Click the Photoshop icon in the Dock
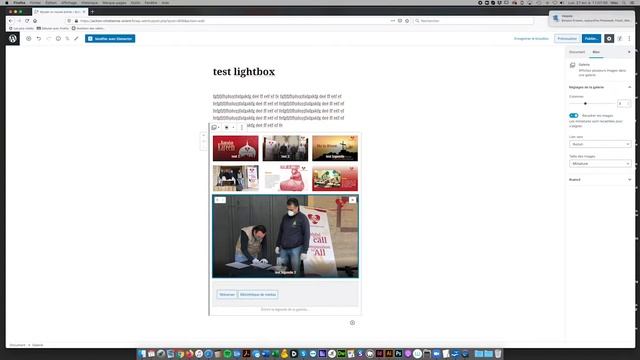The height and width of the screenshot is (360, 640). 398,354
